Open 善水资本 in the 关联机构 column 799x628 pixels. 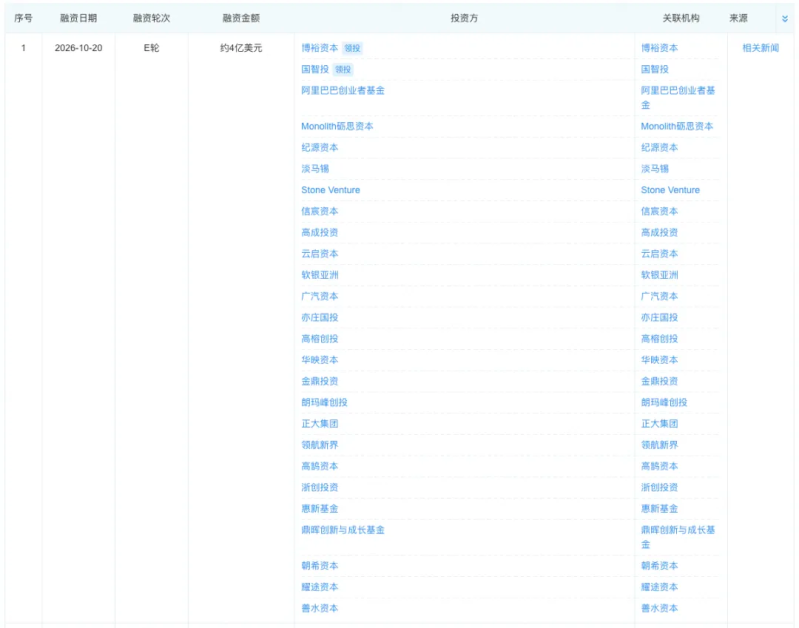(x=659, y=608)
